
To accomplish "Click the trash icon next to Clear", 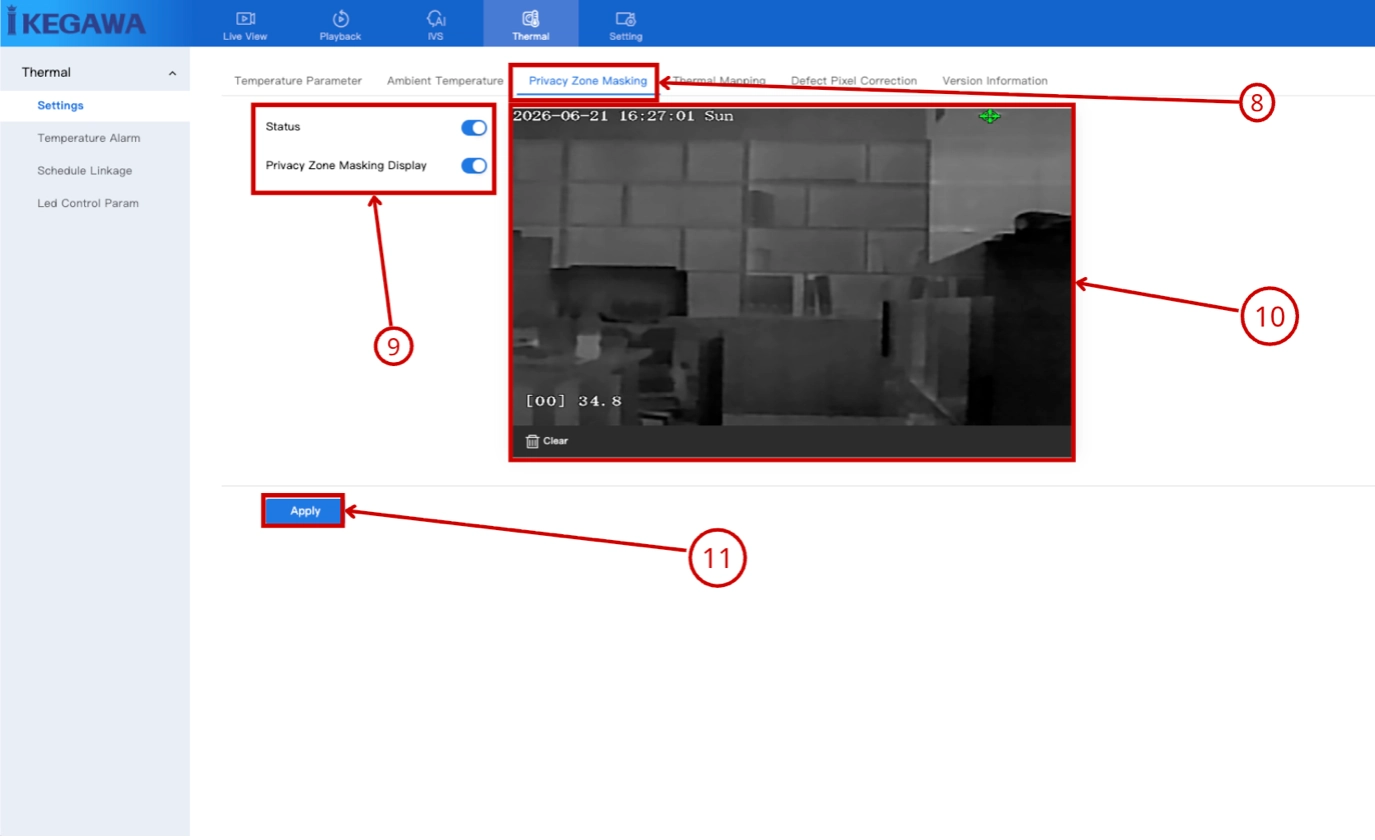I will pyautogui.click(x=532, y=441).
